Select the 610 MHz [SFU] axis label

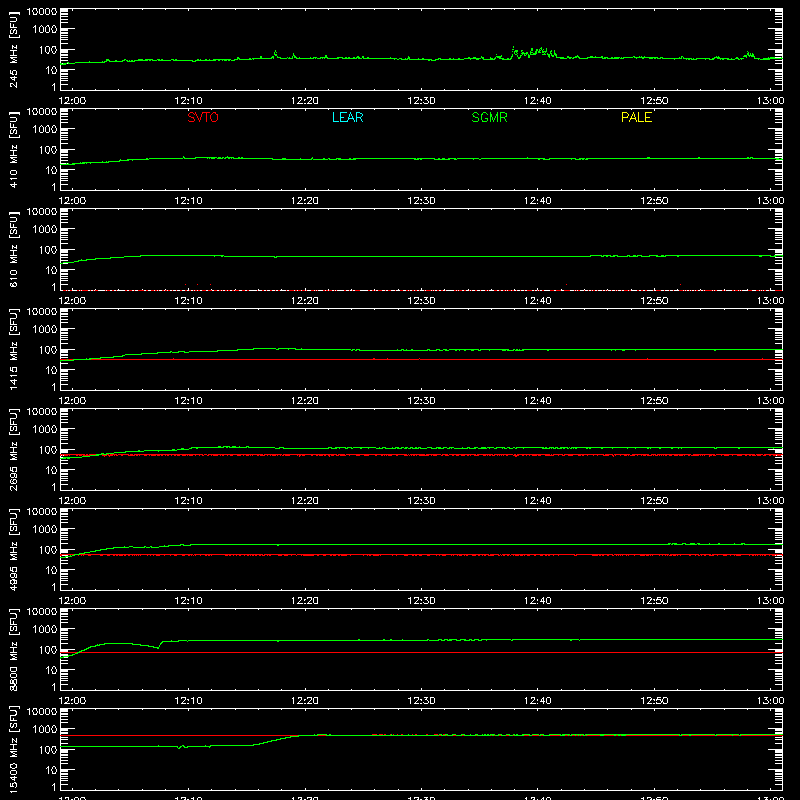point(13,249)
